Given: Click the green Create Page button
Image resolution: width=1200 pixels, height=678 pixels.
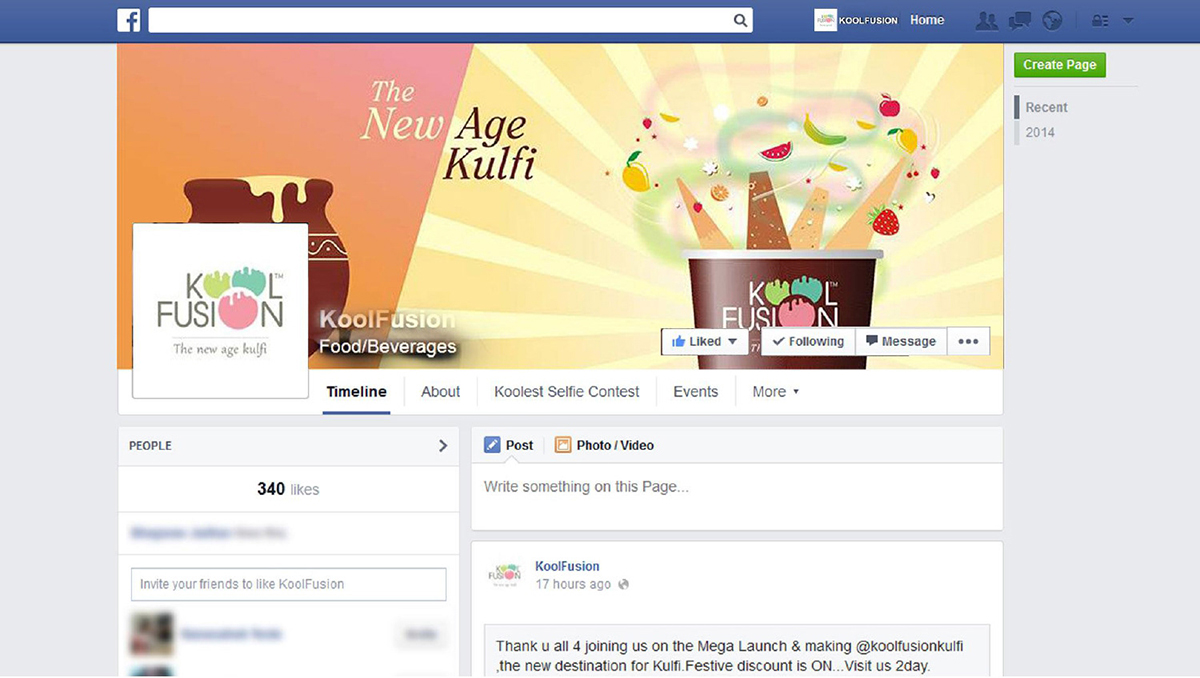Looking at the screenshot, I should tap(1060, 65).
